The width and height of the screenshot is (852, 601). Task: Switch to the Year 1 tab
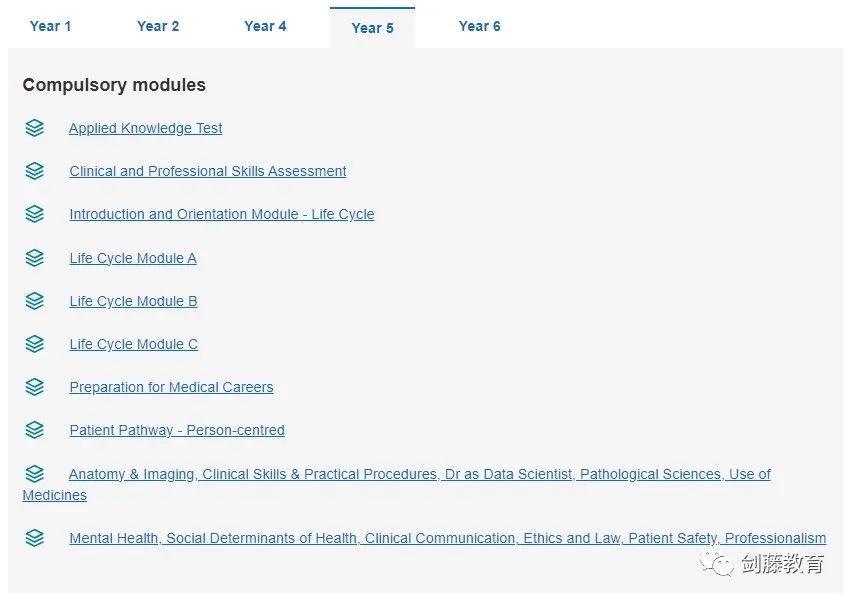pos(51,26)
